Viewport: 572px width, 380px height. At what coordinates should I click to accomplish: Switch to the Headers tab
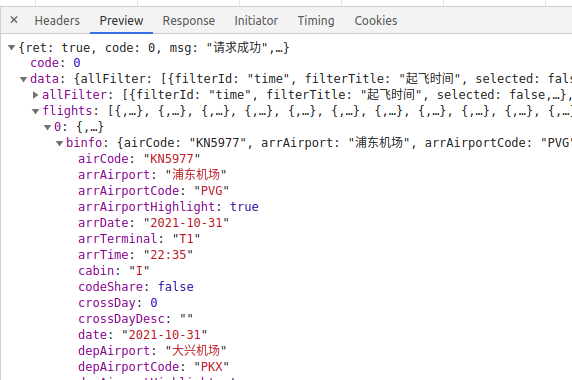57,21
